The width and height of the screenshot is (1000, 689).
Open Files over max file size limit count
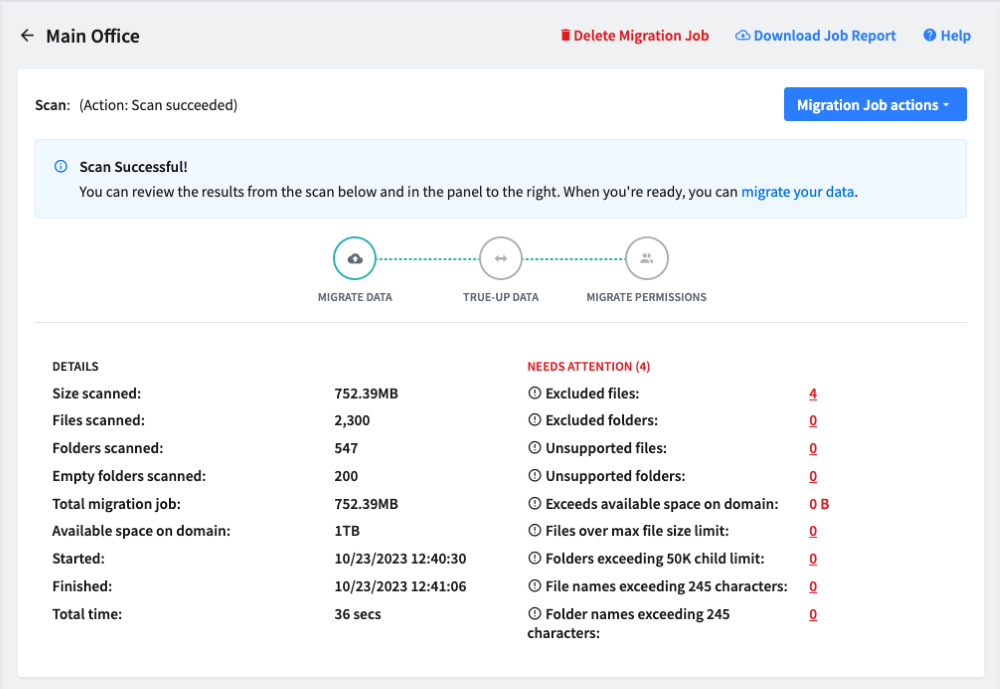[x=813, y=531]
